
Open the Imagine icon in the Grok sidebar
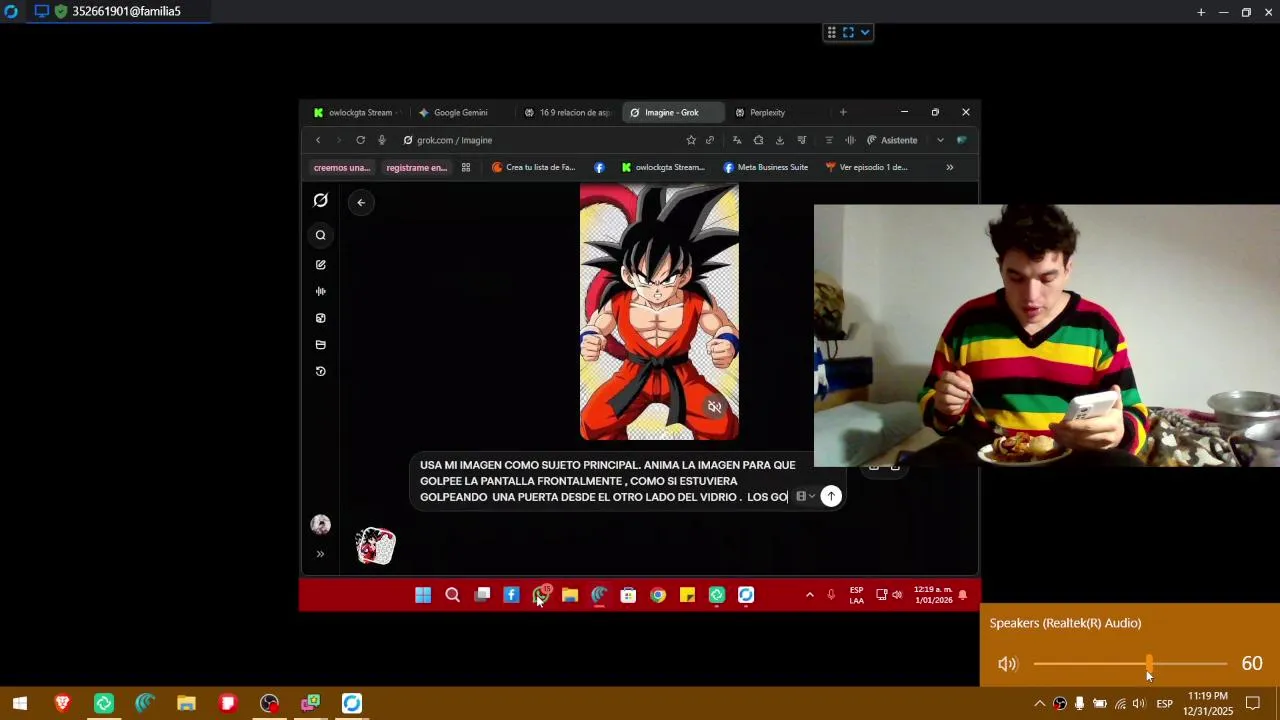point(321,318)
